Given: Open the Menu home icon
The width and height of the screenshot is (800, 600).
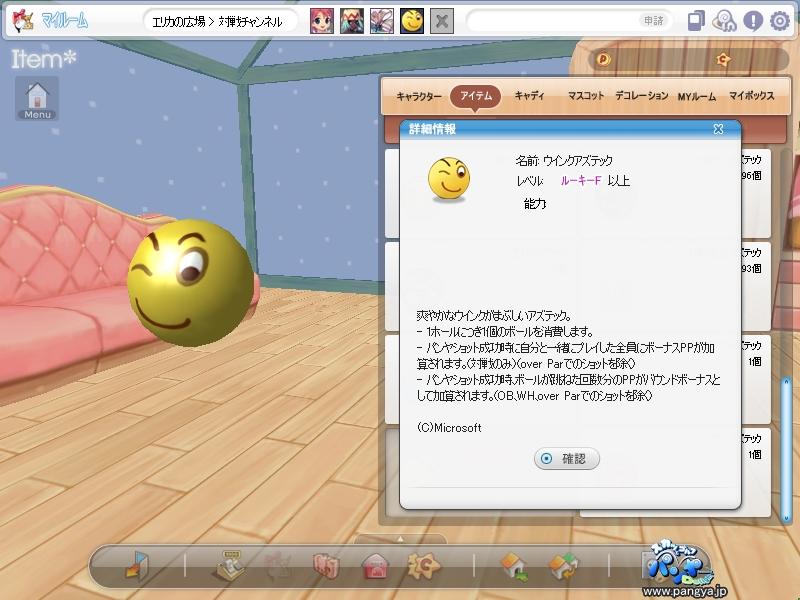Looking at the screenshot, I should [37, 98].
